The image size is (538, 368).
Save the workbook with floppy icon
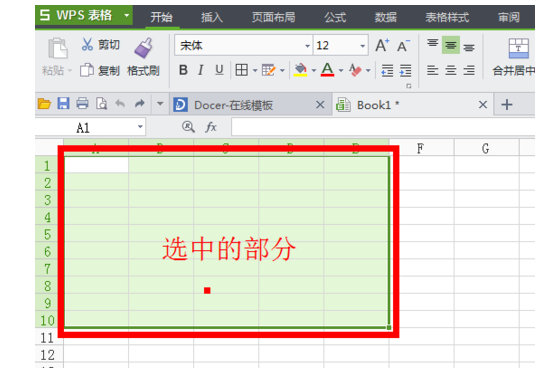[x=63, y=103]
